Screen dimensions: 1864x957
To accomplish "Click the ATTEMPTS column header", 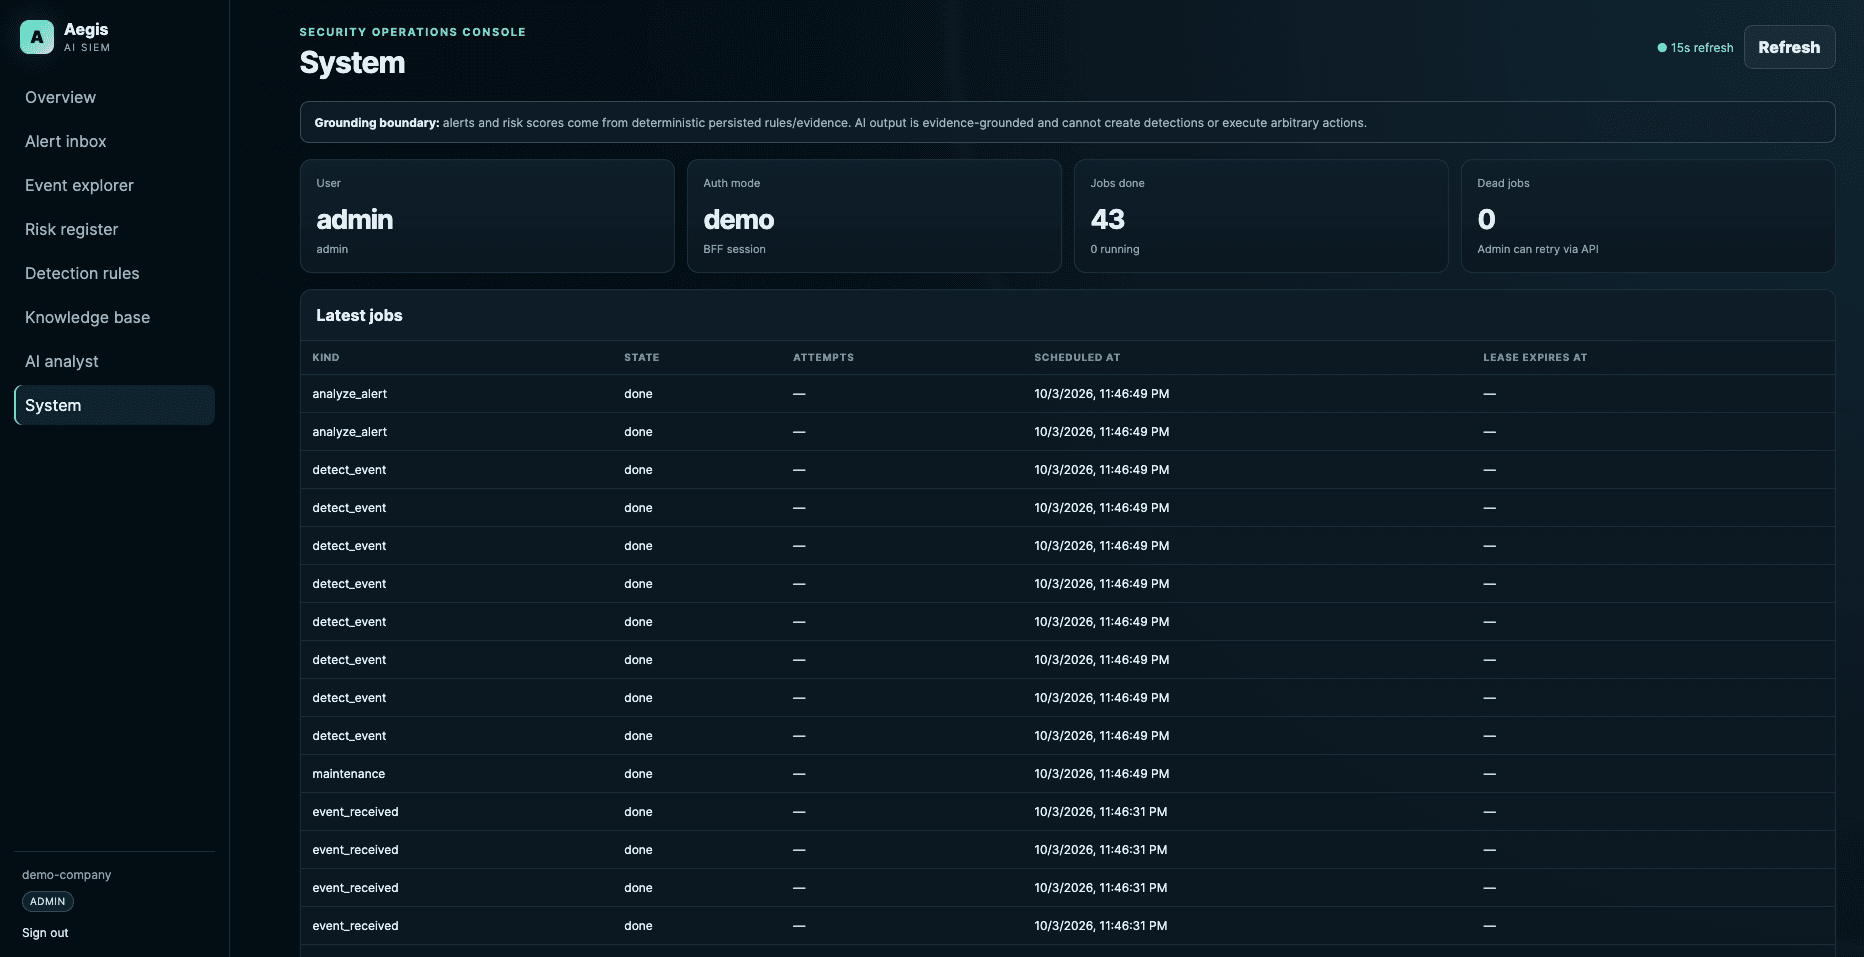I will 823,357.
